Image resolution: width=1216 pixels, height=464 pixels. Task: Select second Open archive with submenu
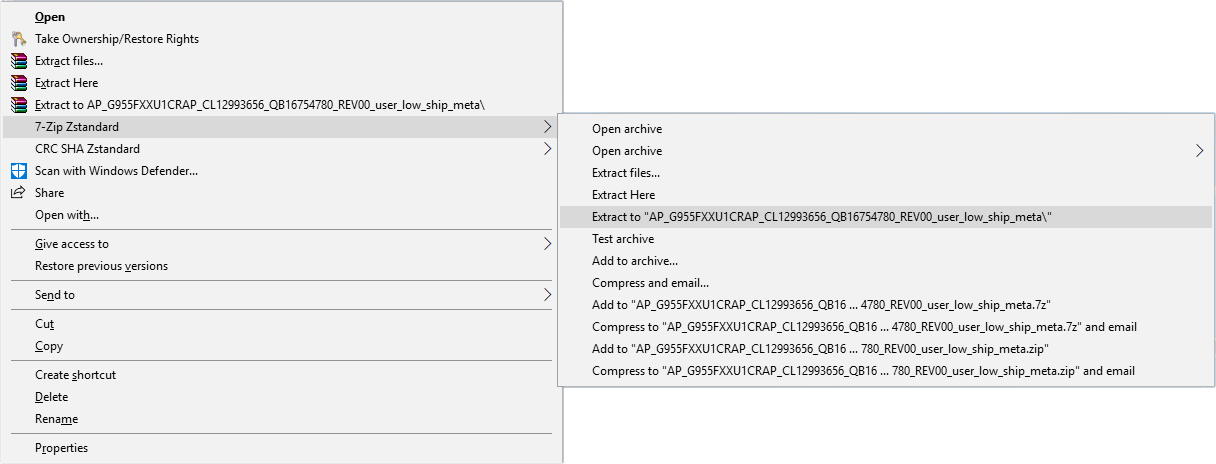[886, 151]
